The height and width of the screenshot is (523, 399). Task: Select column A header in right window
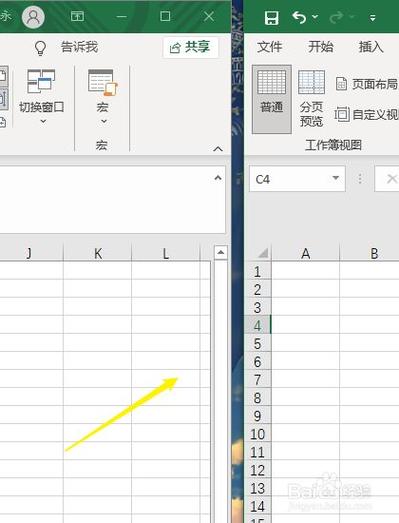click(x=306, y=253)
